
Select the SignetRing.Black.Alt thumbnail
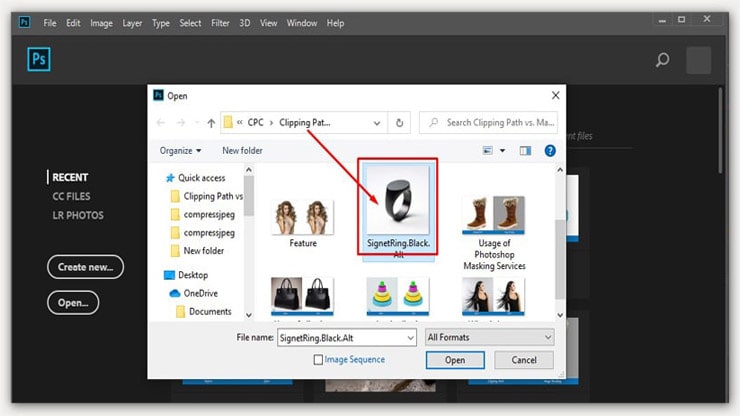397,204
